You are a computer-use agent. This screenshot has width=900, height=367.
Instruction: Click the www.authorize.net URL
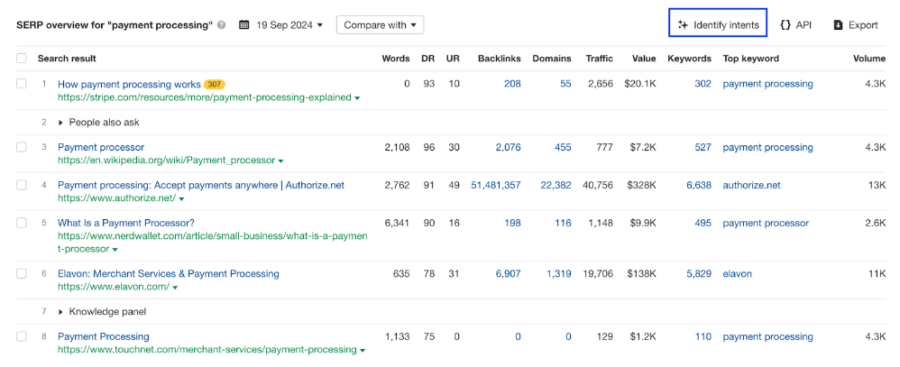117,199
